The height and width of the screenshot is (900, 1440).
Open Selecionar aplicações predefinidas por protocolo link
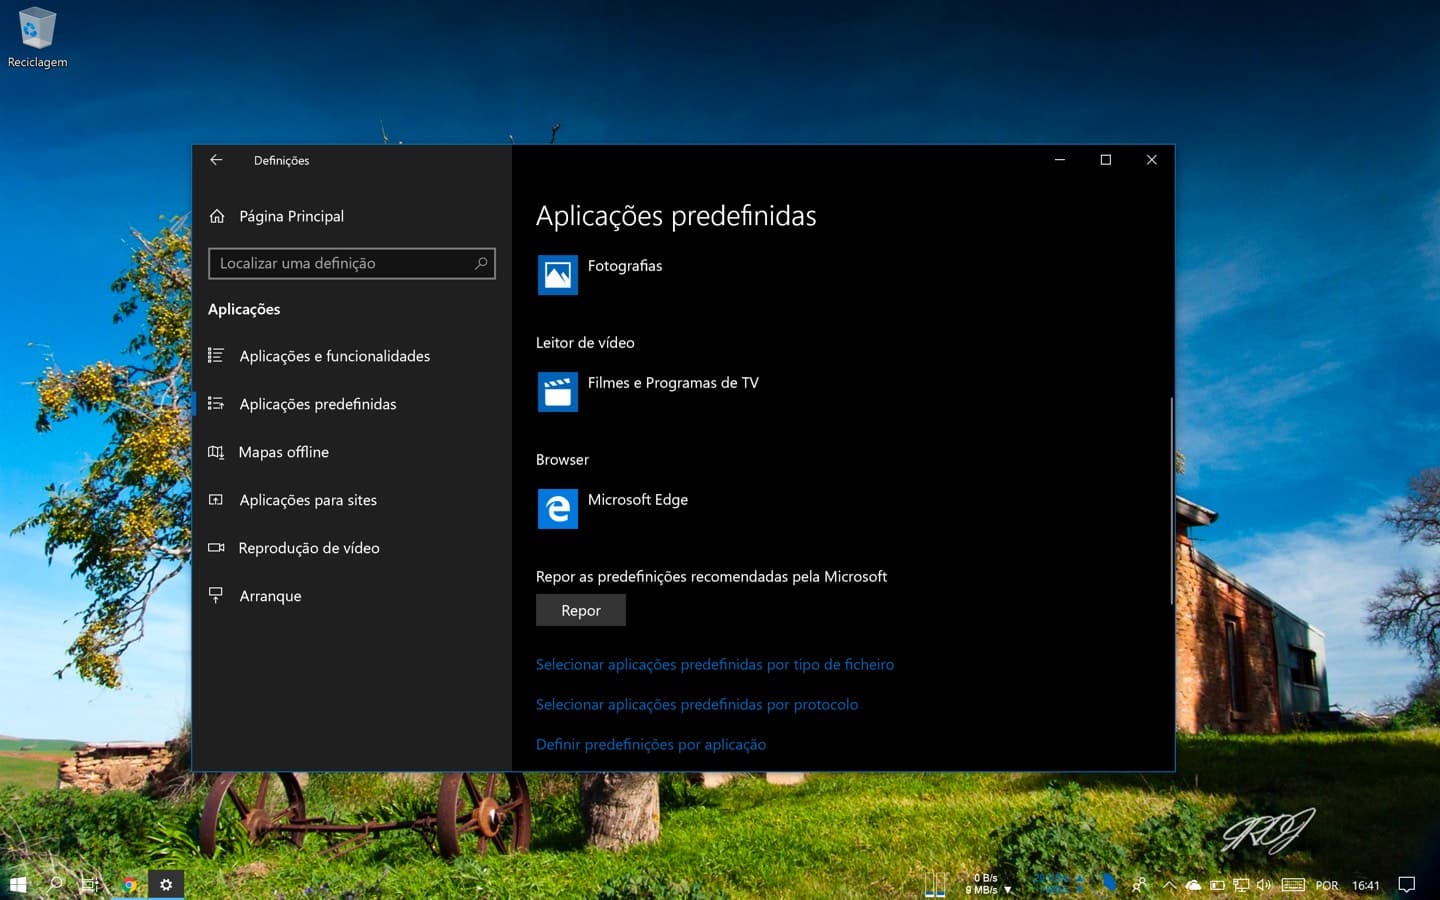[697, 704]
